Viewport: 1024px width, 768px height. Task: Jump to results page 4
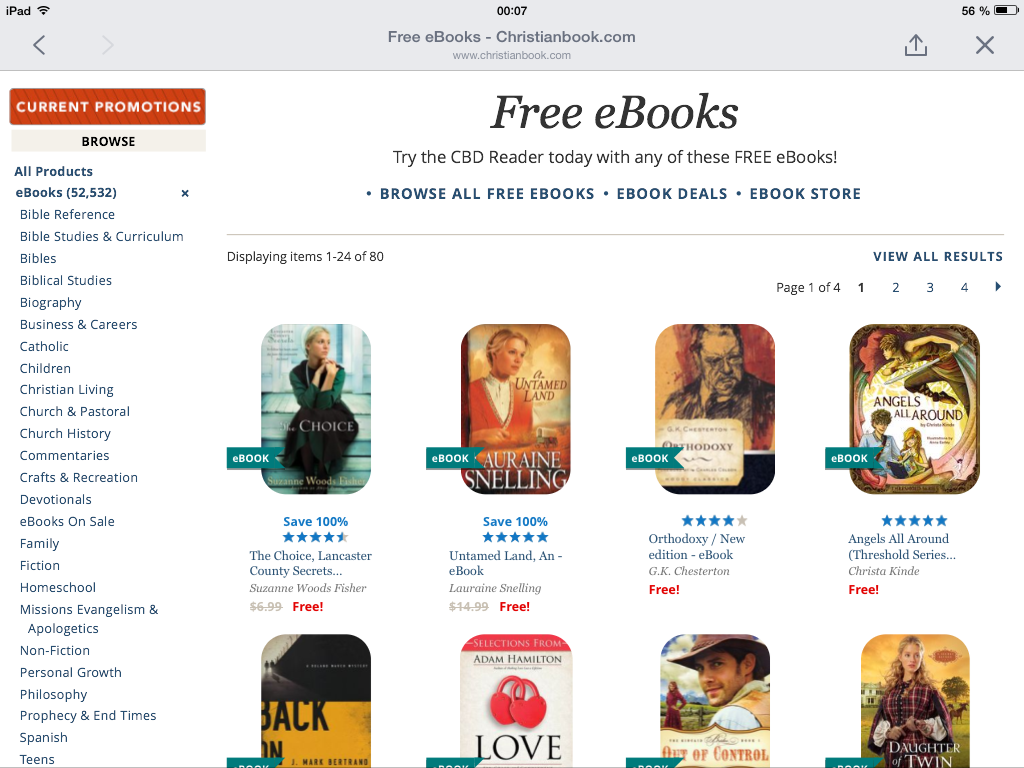pyautogui.click(x=964, y=287)
